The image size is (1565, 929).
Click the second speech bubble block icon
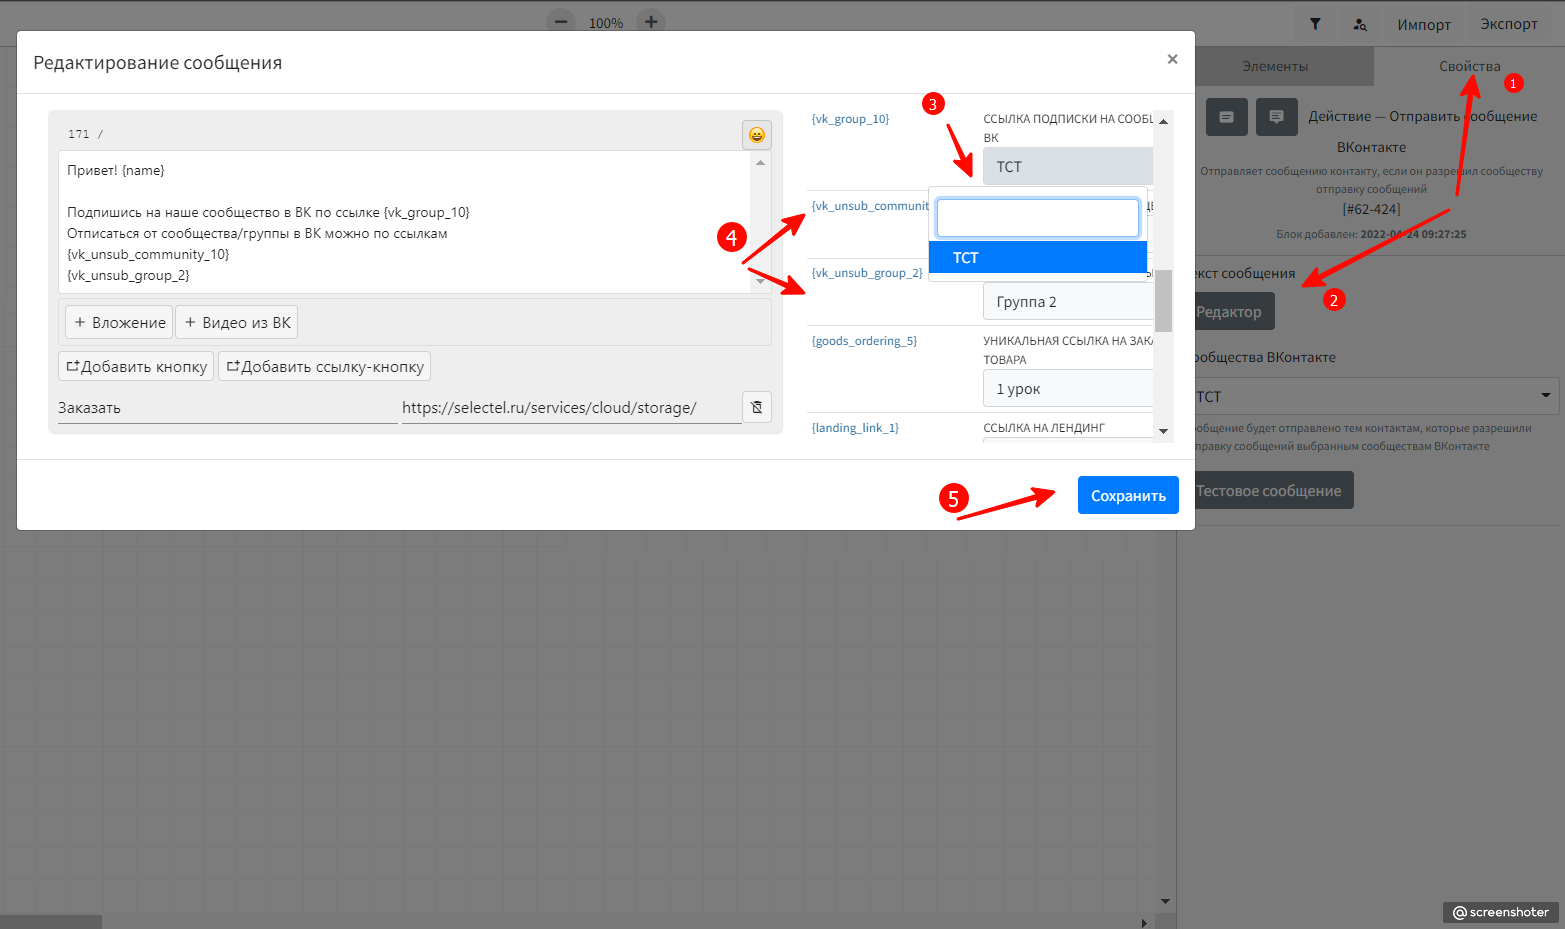coord(1276,117)
